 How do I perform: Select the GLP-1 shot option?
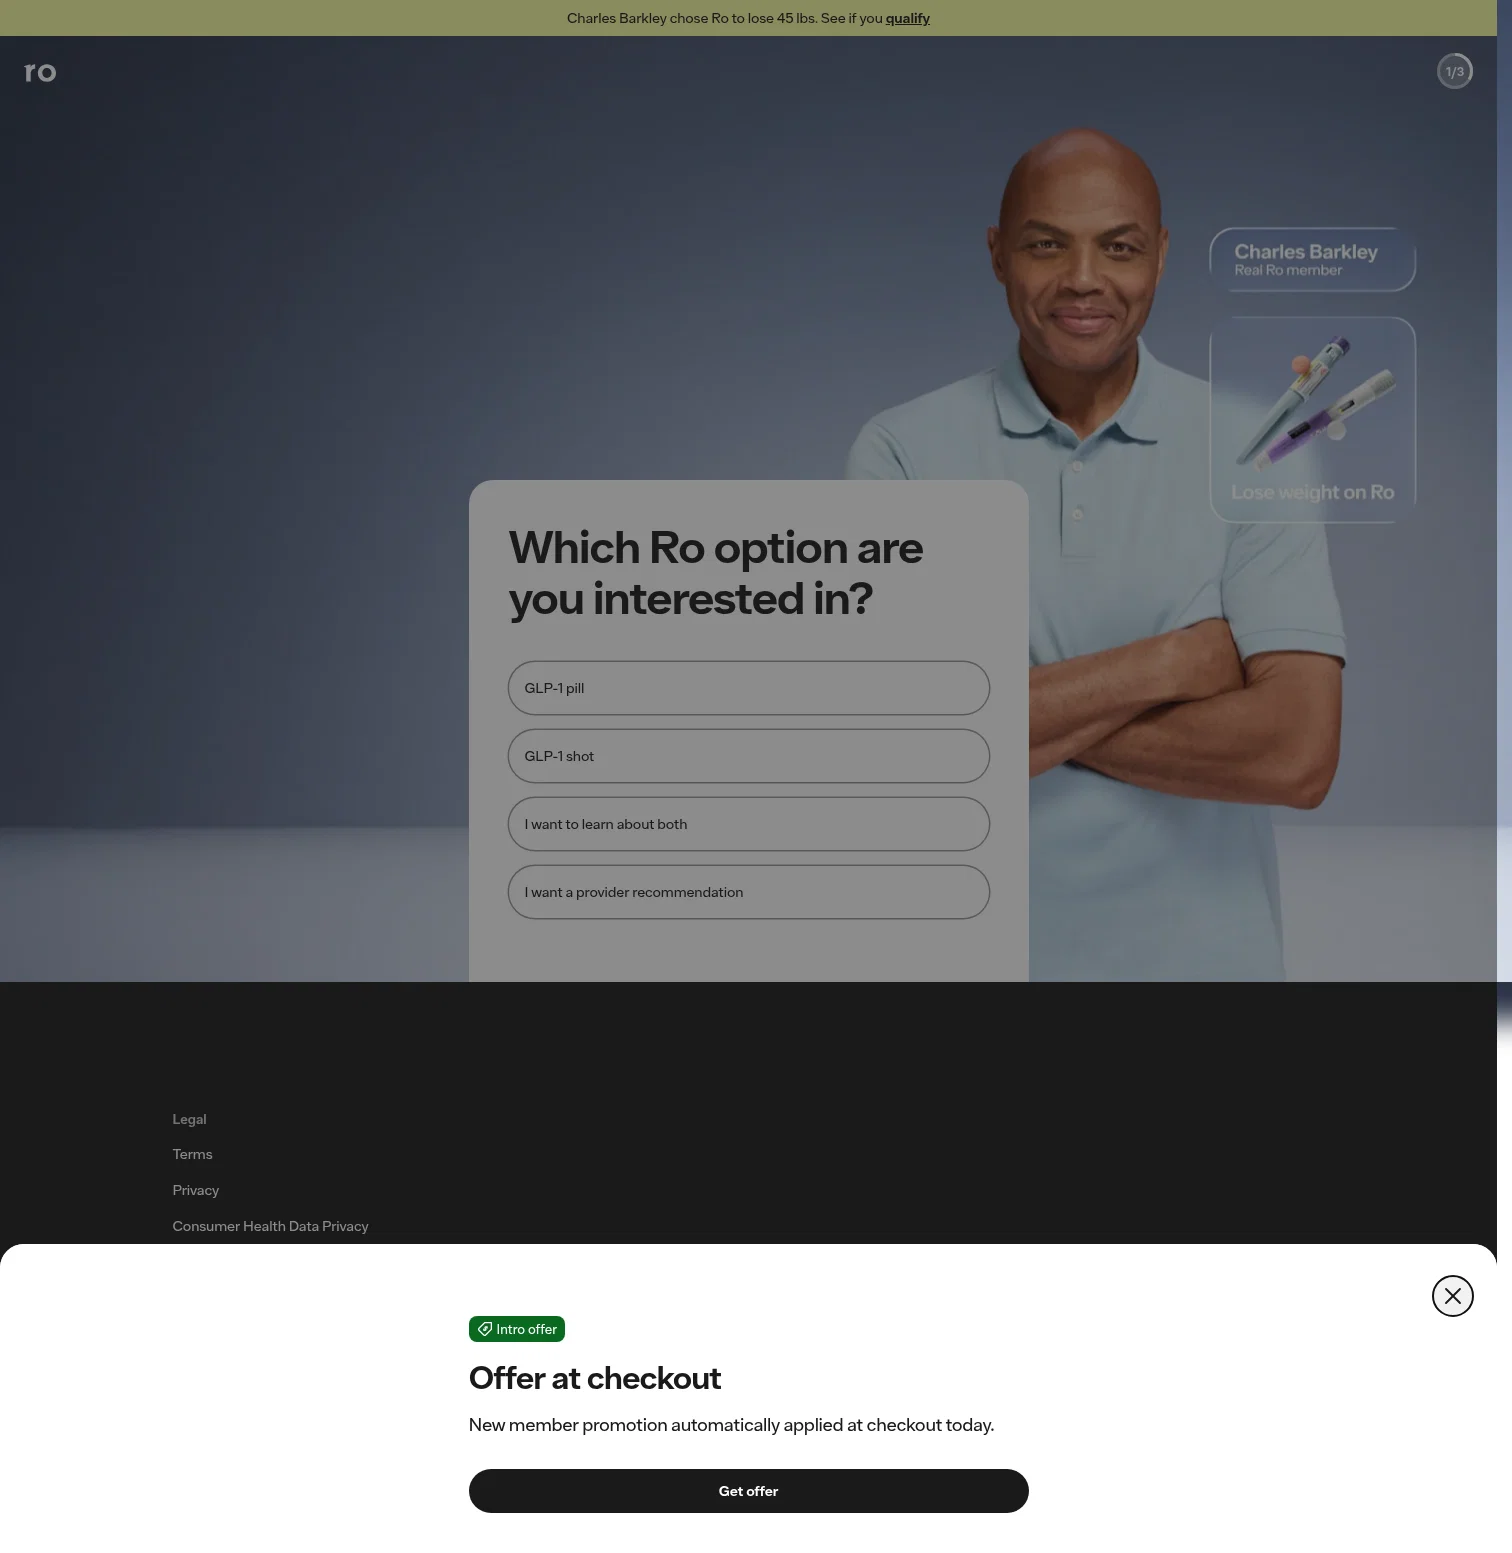749,756
